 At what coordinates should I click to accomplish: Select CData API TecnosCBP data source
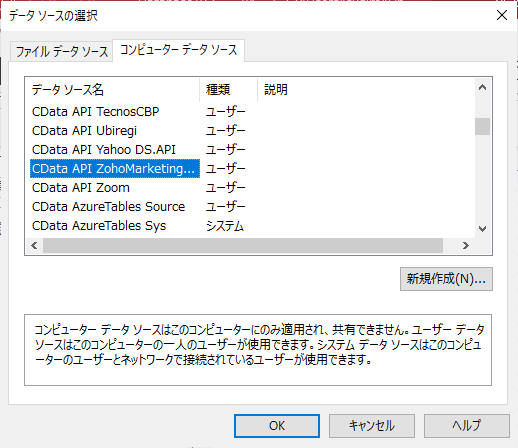pos(95,111)
